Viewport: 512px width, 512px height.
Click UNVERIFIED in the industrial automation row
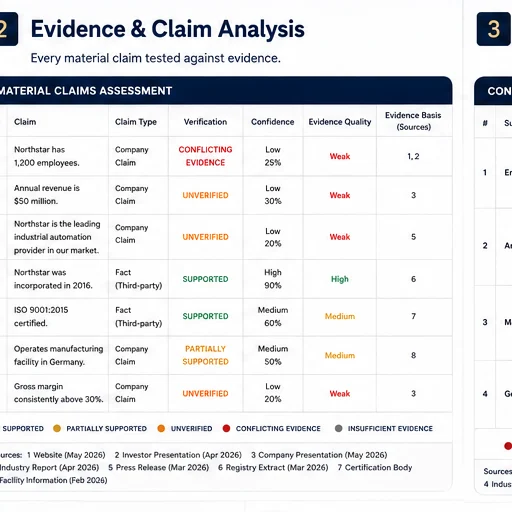click(x=205, y=237)
